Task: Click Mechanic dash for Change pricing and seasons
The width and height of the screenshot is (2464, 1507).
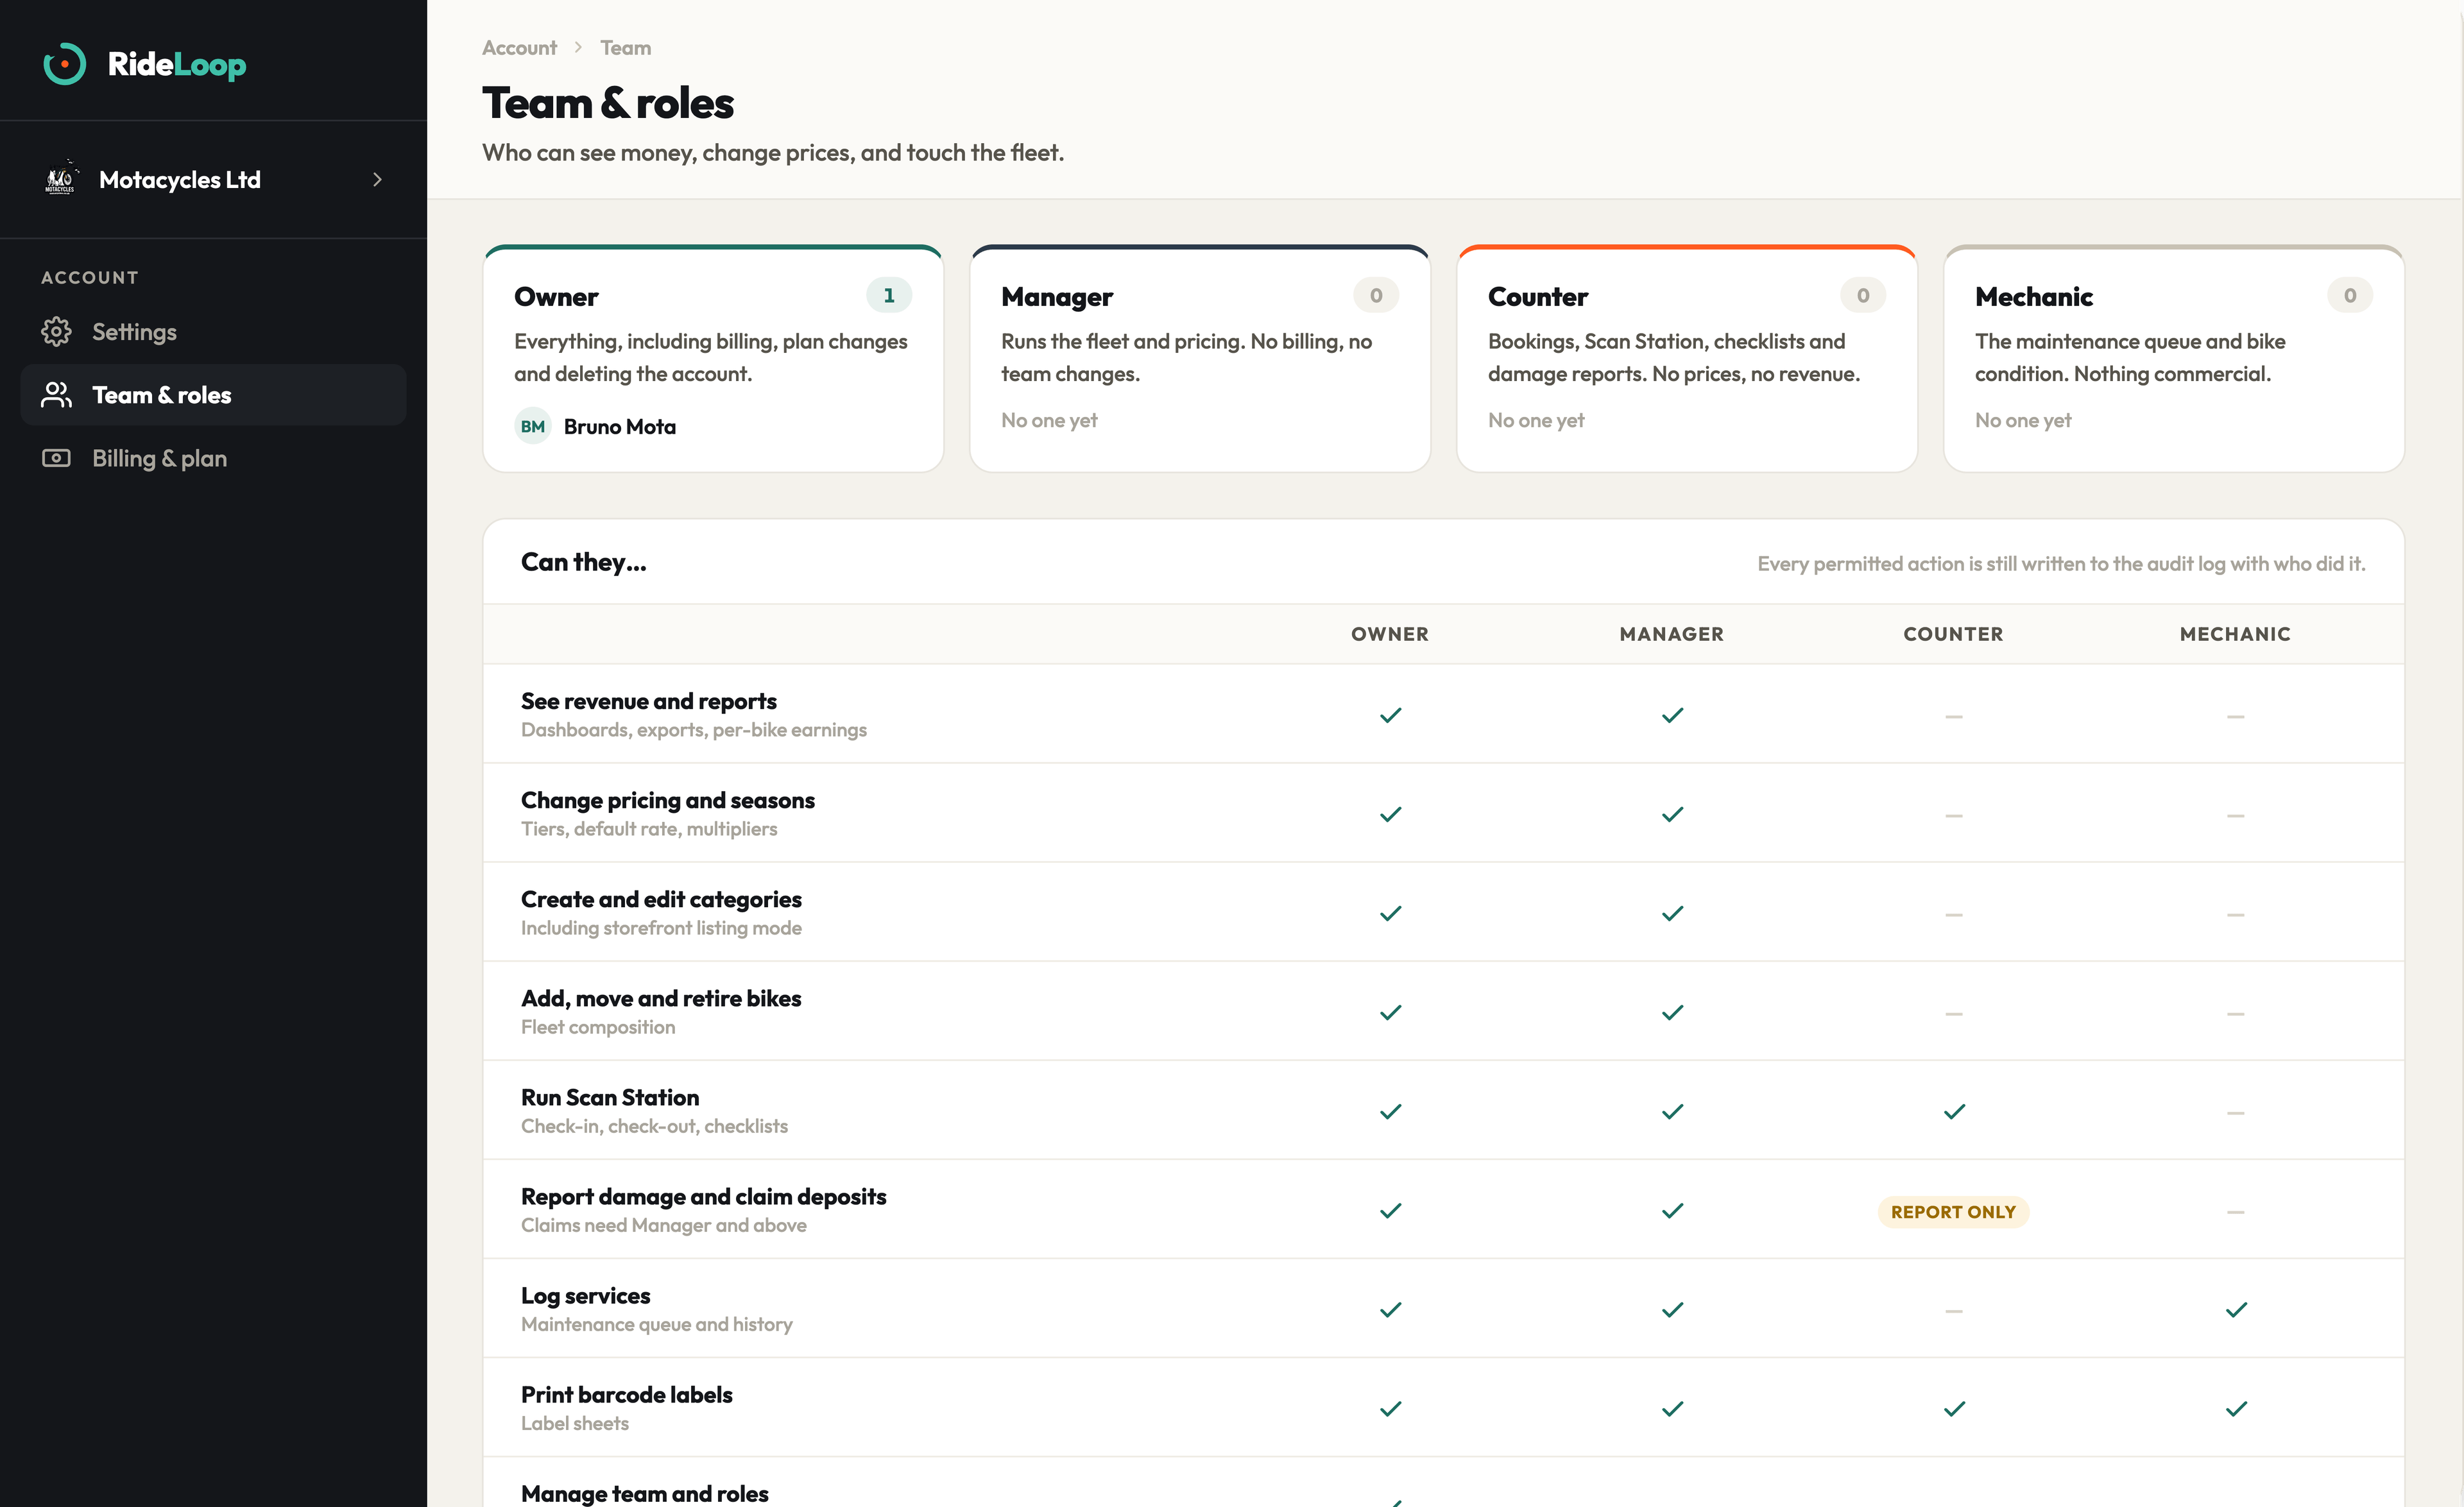Action: (x=2236, y=816)
